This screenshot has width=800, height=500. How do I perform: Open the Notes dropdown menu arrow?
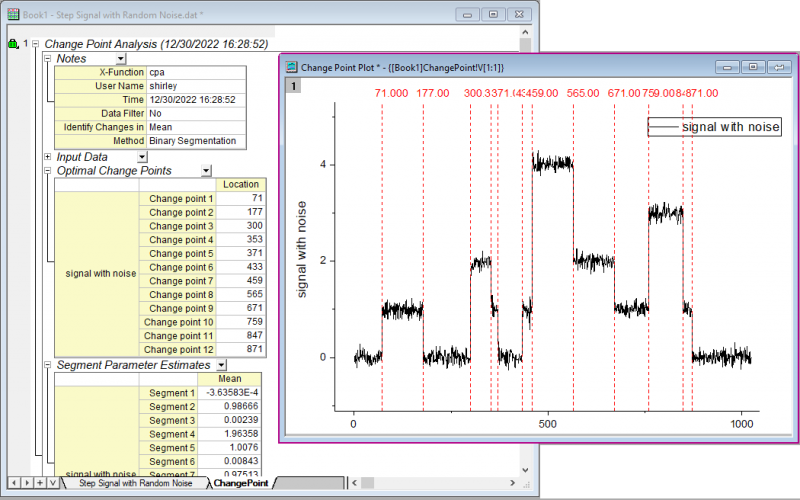click(x=121, y=59)
